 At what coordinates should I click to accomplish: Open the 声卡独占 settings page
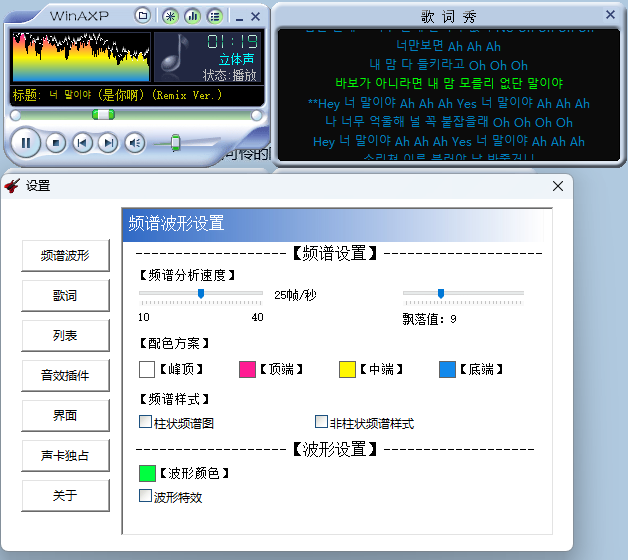(x=65, y=456)
